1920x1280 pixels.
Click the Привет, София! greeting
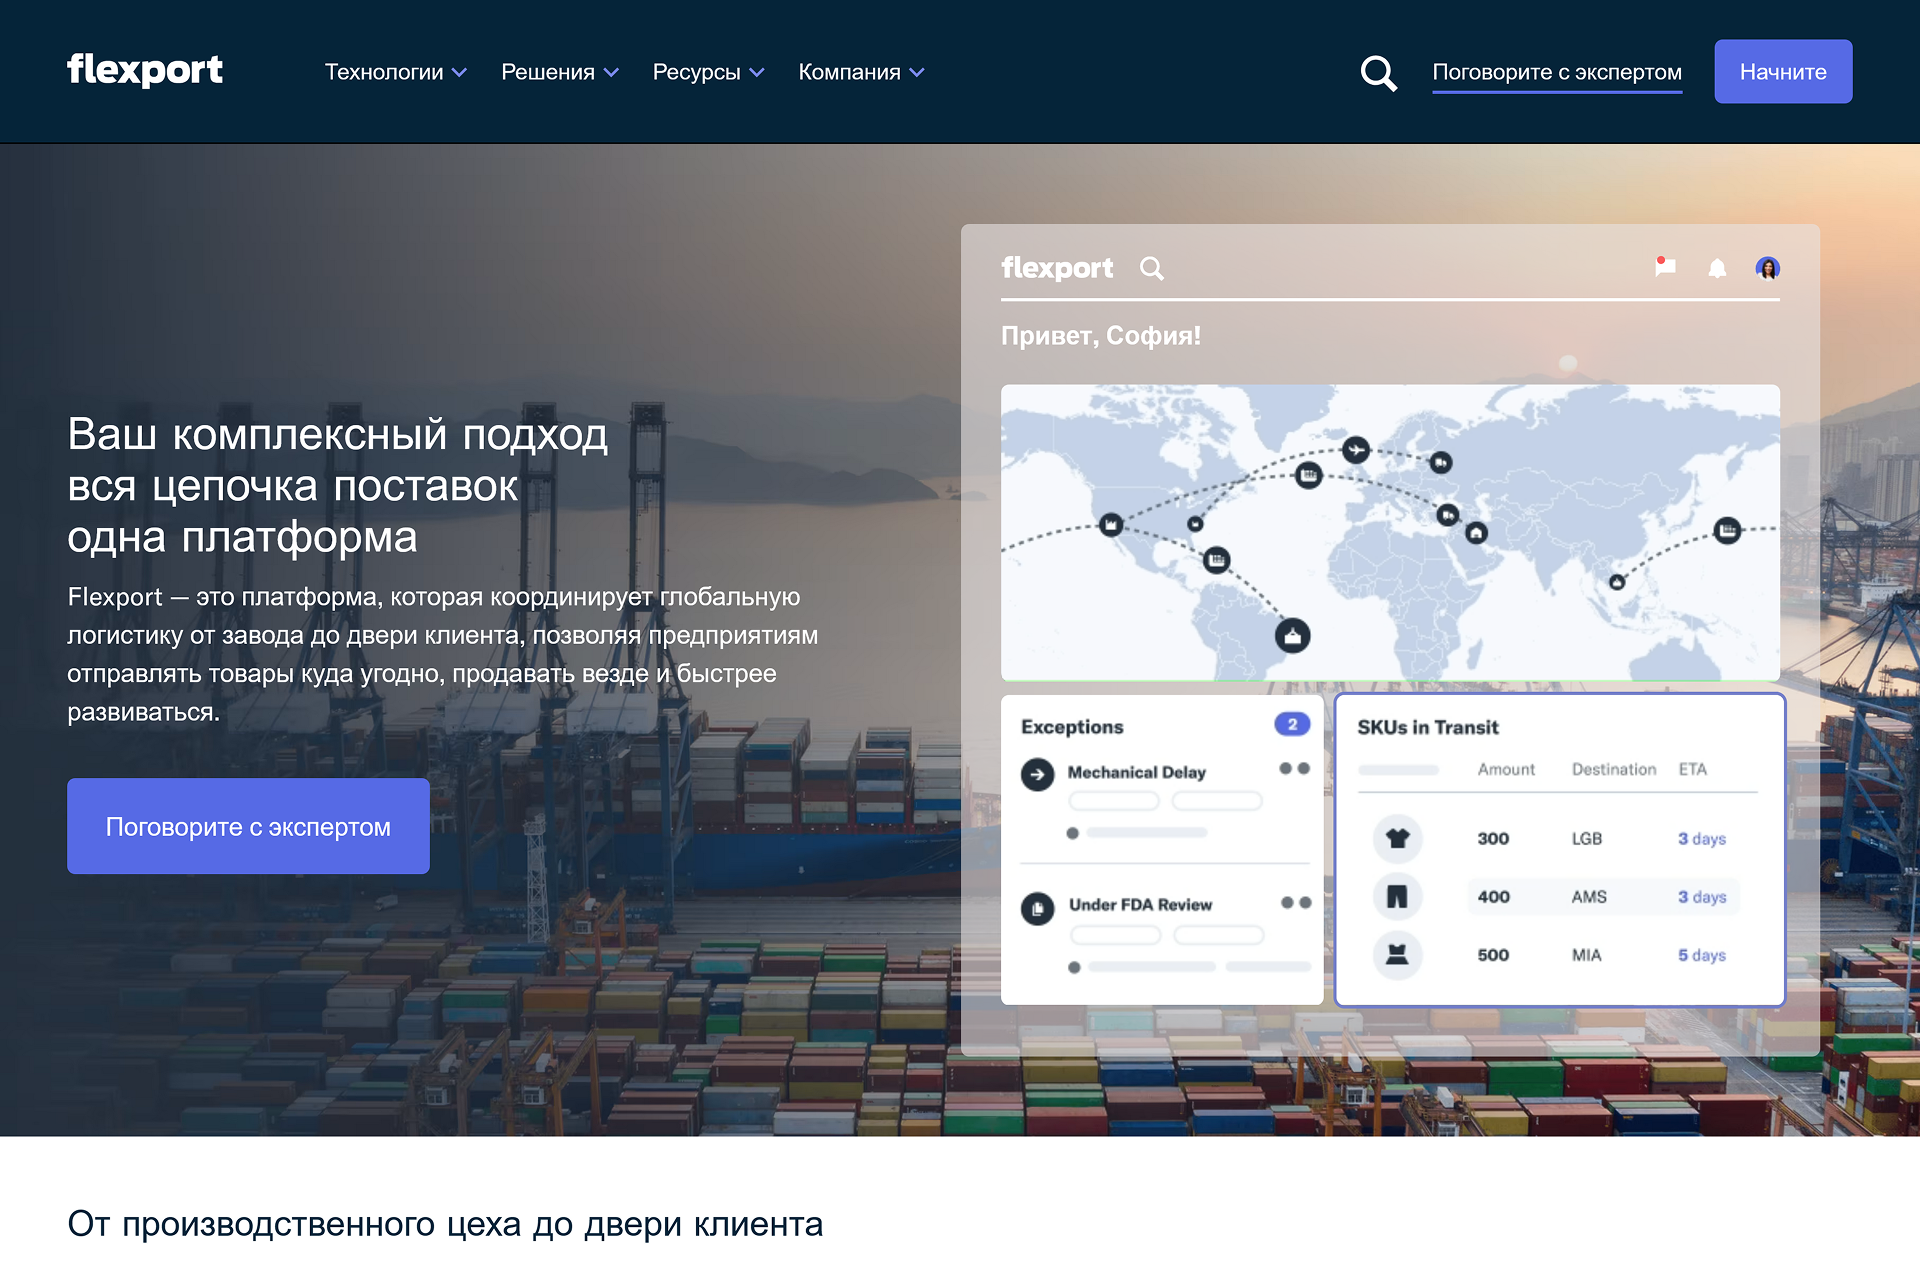point(1101,336)
